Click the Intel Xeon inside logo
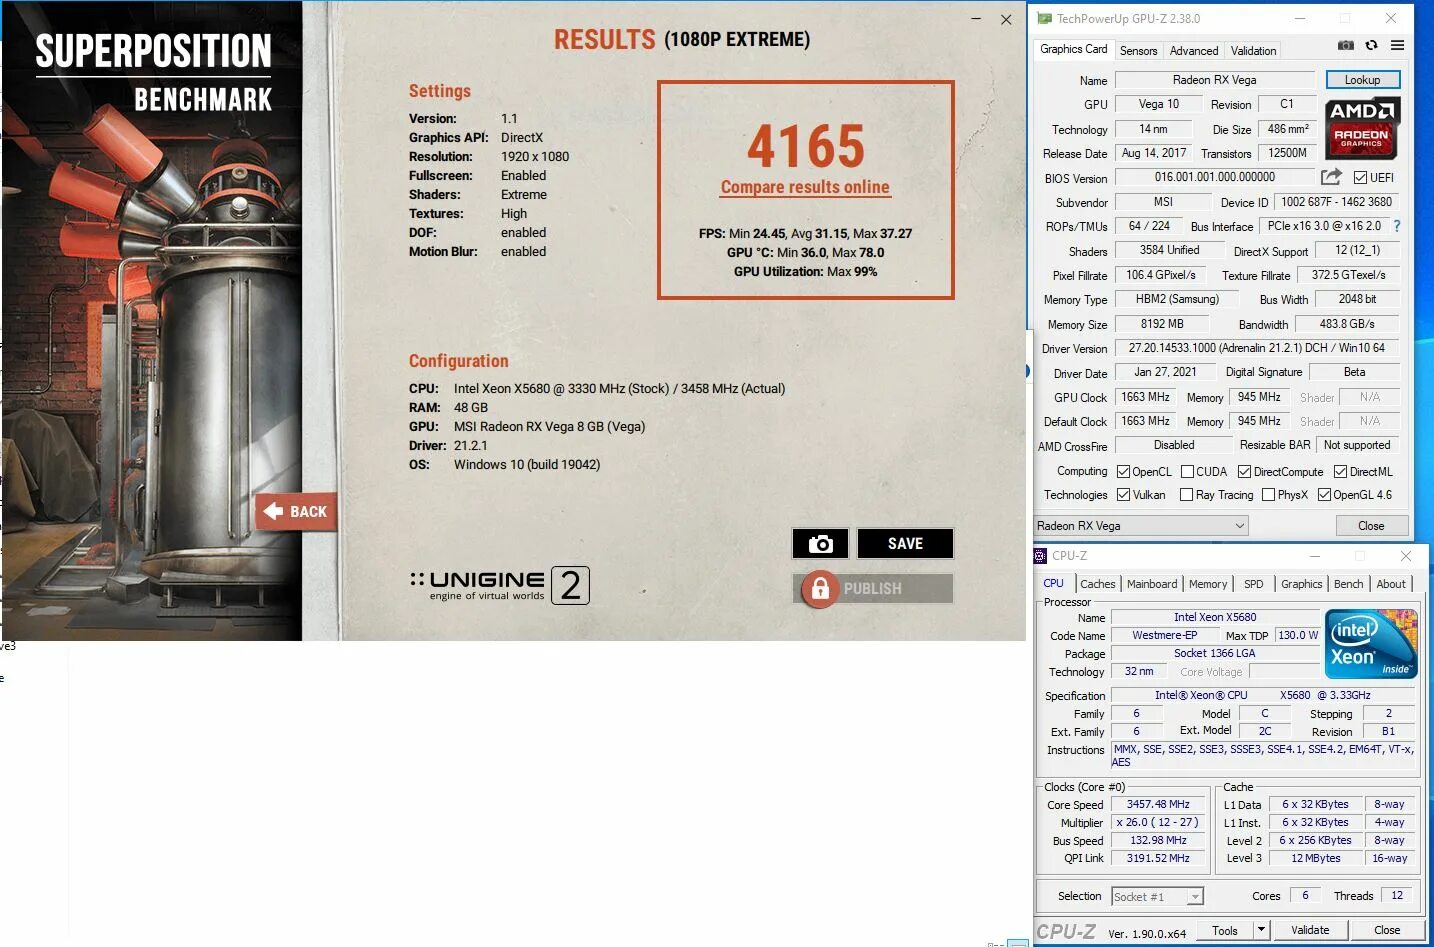The width and height of the screenshot is (1434, 947). [1371, 644]
